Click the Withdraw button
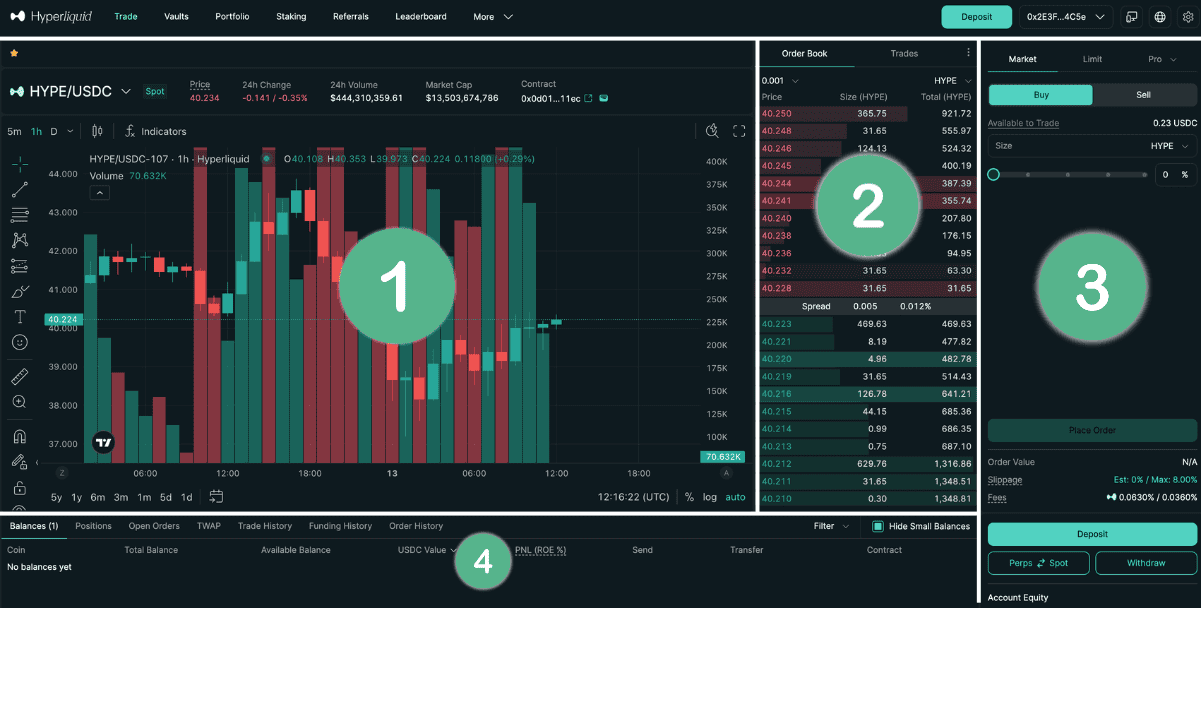This screenshot has width=1201, height=720. [1145, 563]
